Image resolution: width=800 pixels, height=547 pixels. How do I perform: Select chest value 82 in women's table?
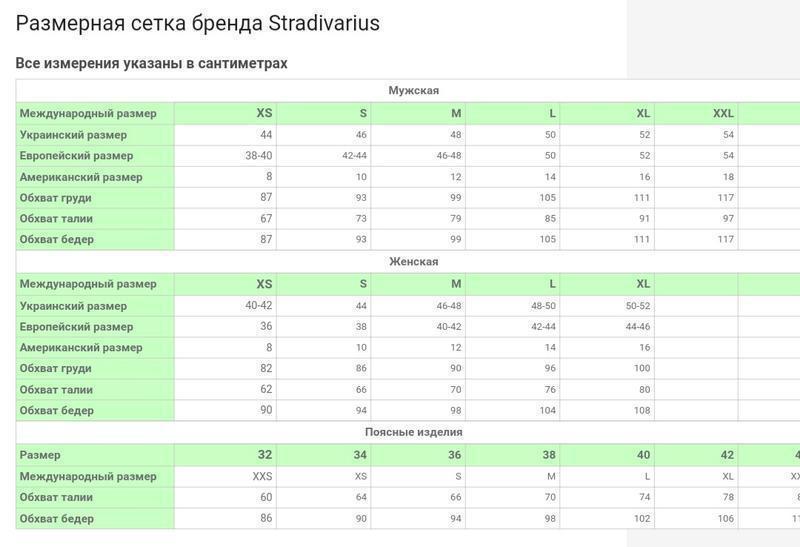[x=266, y=368]
